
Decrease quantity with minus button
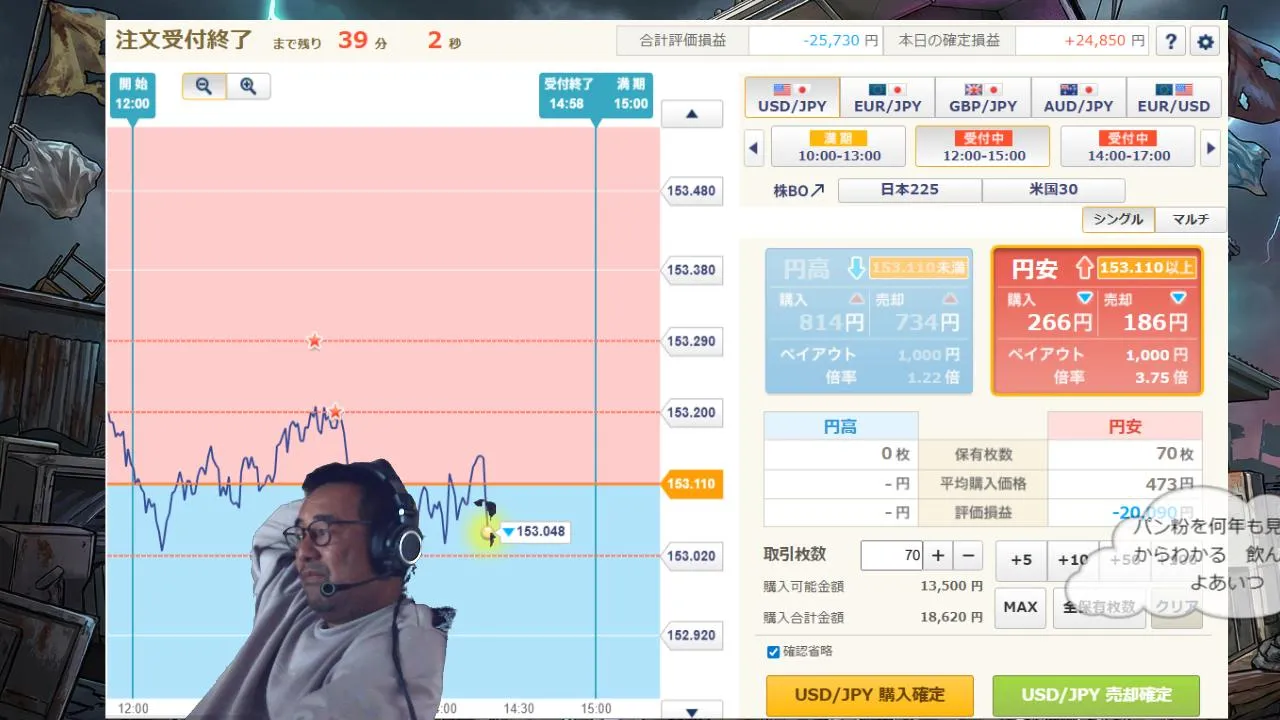[967, 555]
